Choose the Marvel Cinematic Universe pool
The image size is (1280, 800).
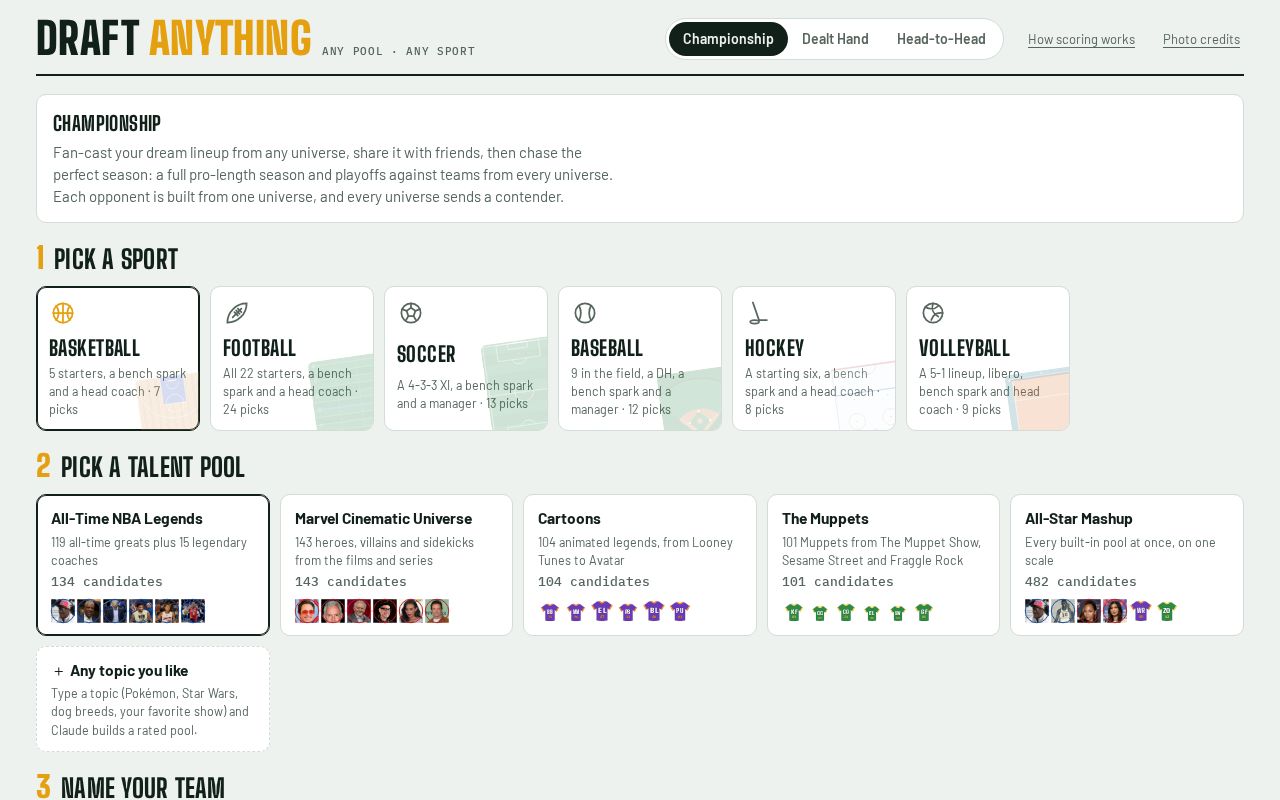point(396,565)
